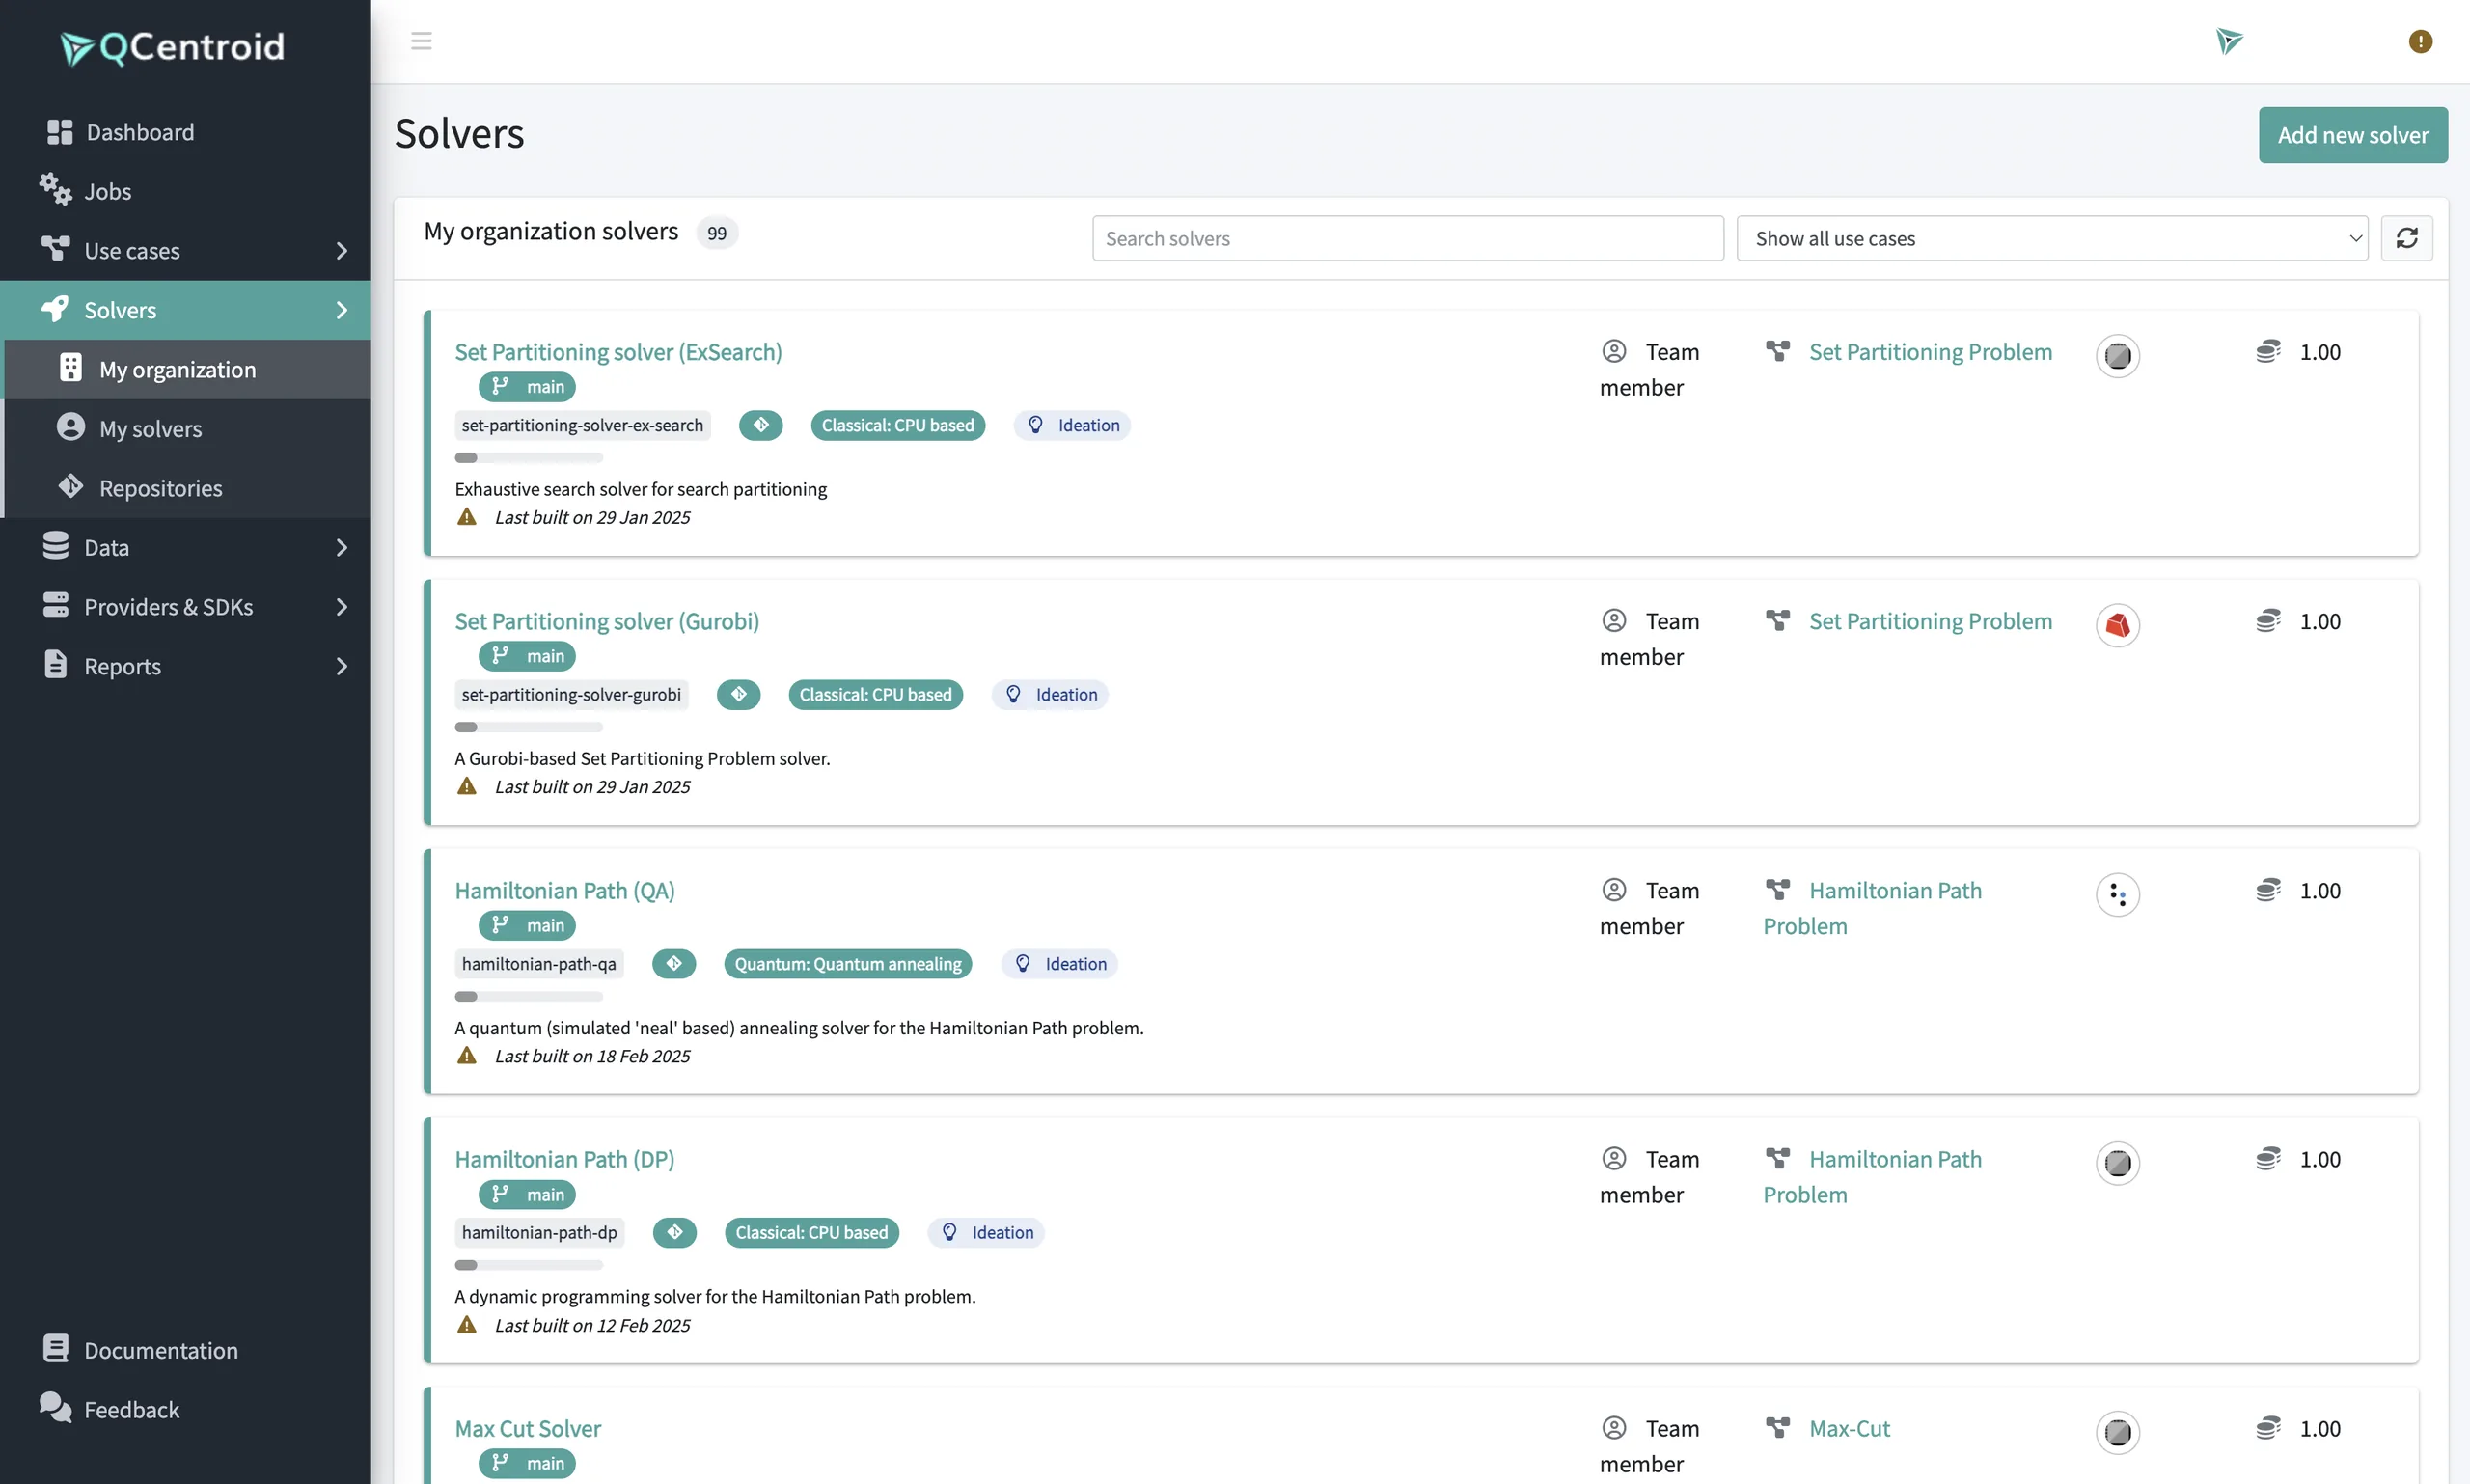2470x1484 pixels.
Task: Click warning icon next to Last built 18 Feb 2025
Action: 467,1055
